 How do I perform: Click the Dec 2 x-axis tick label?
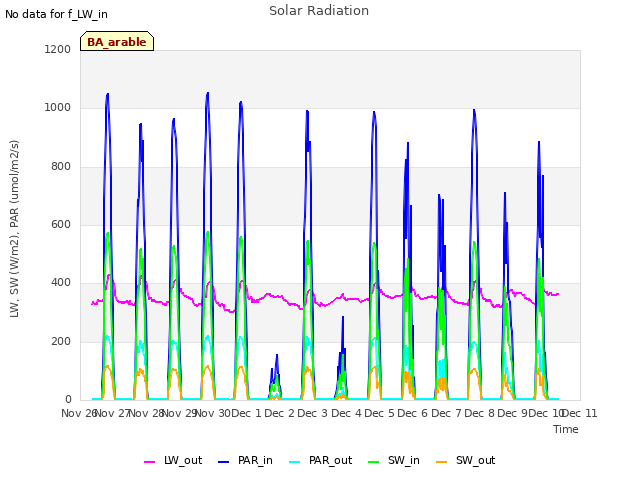279,413
